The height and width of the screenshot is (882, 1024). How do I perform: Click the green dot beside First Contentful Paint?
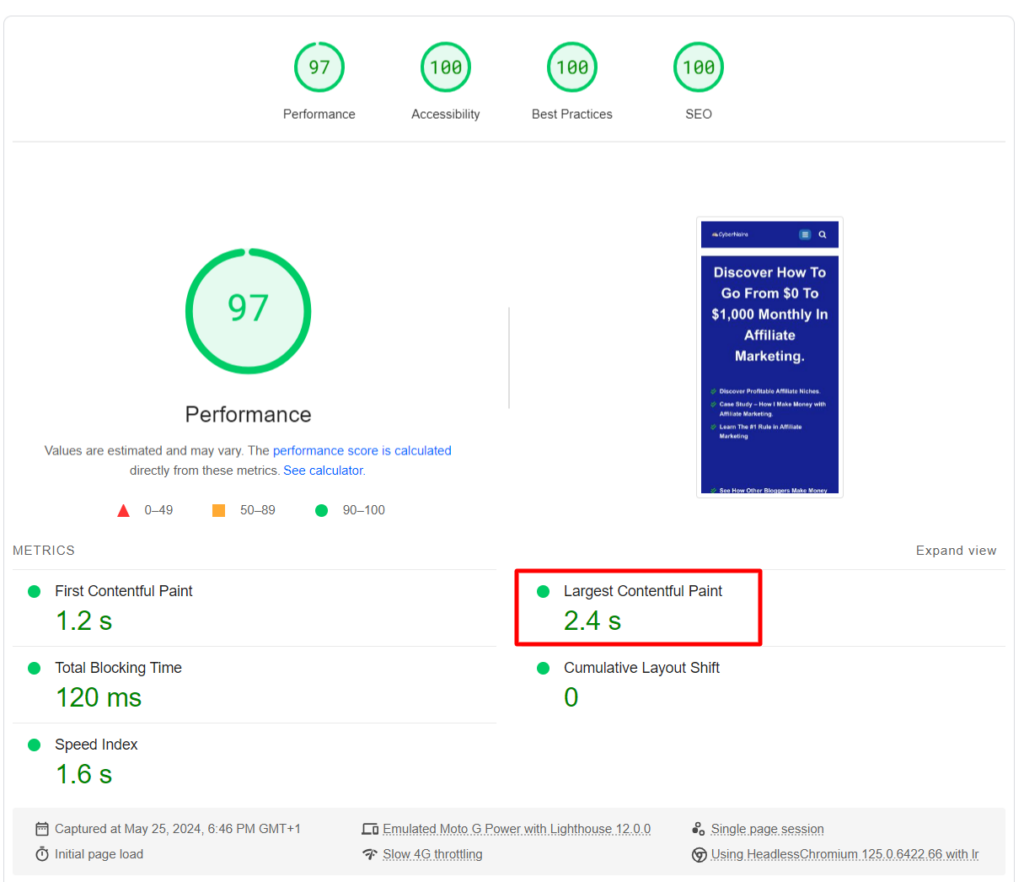tap(34, 591)
